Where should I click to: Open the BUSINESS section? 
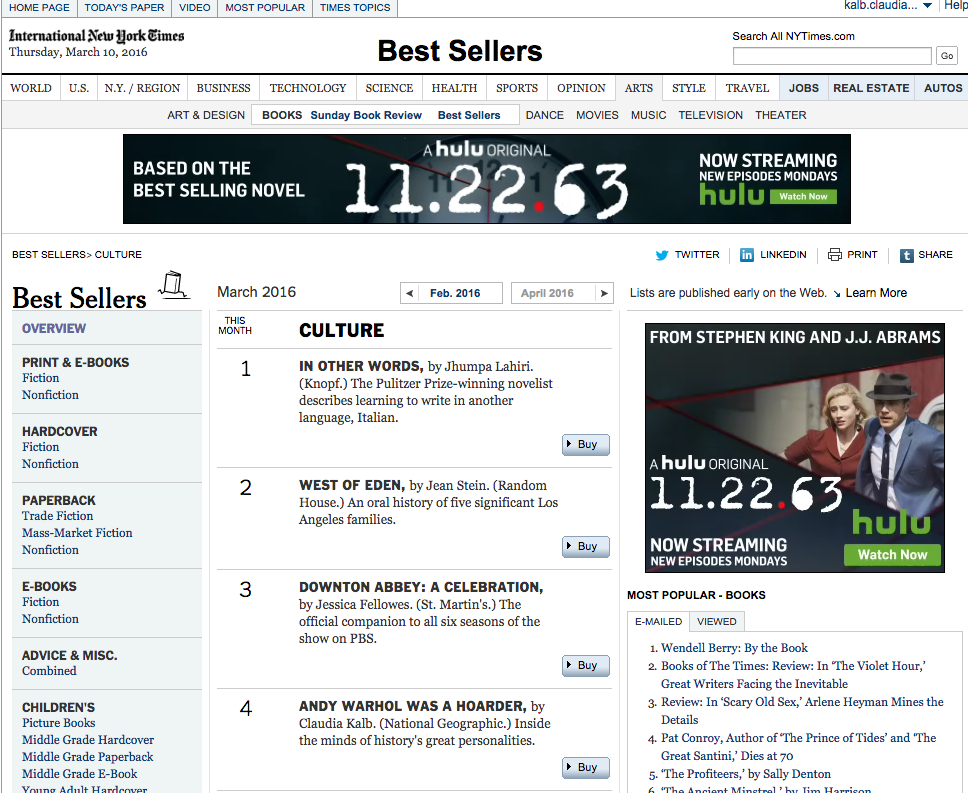tap(223, 88)
